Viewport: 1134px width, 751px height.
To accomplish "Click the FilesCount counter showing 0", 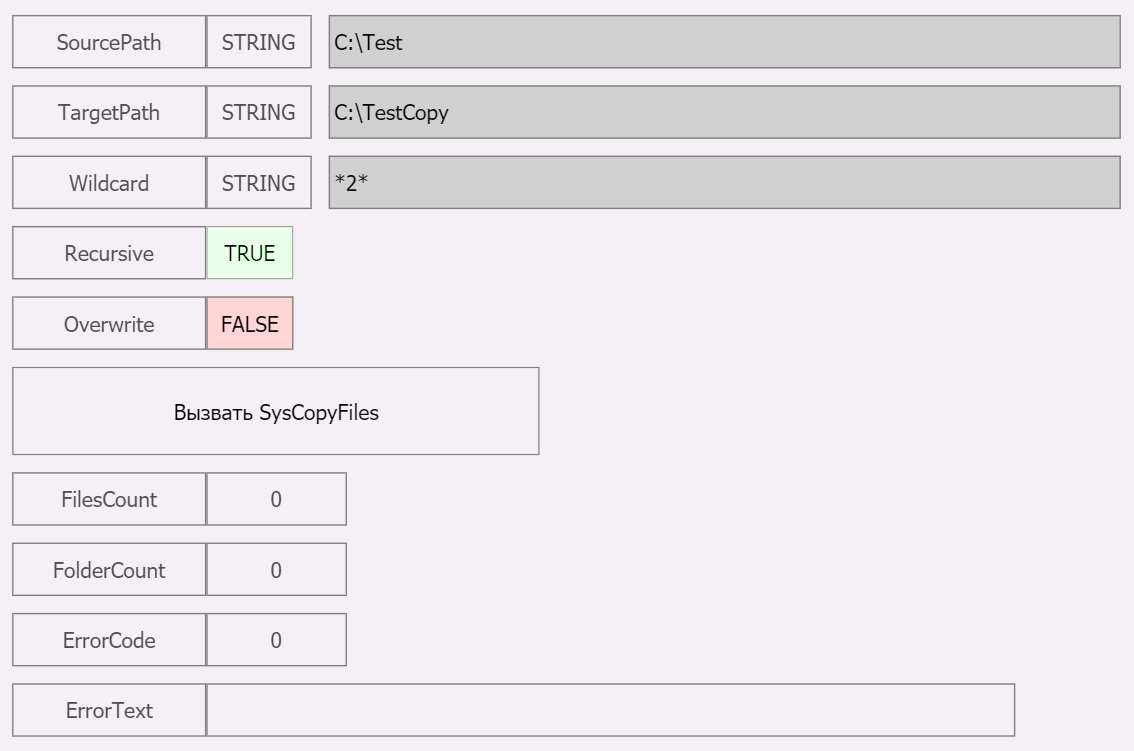I will [276, 499].
